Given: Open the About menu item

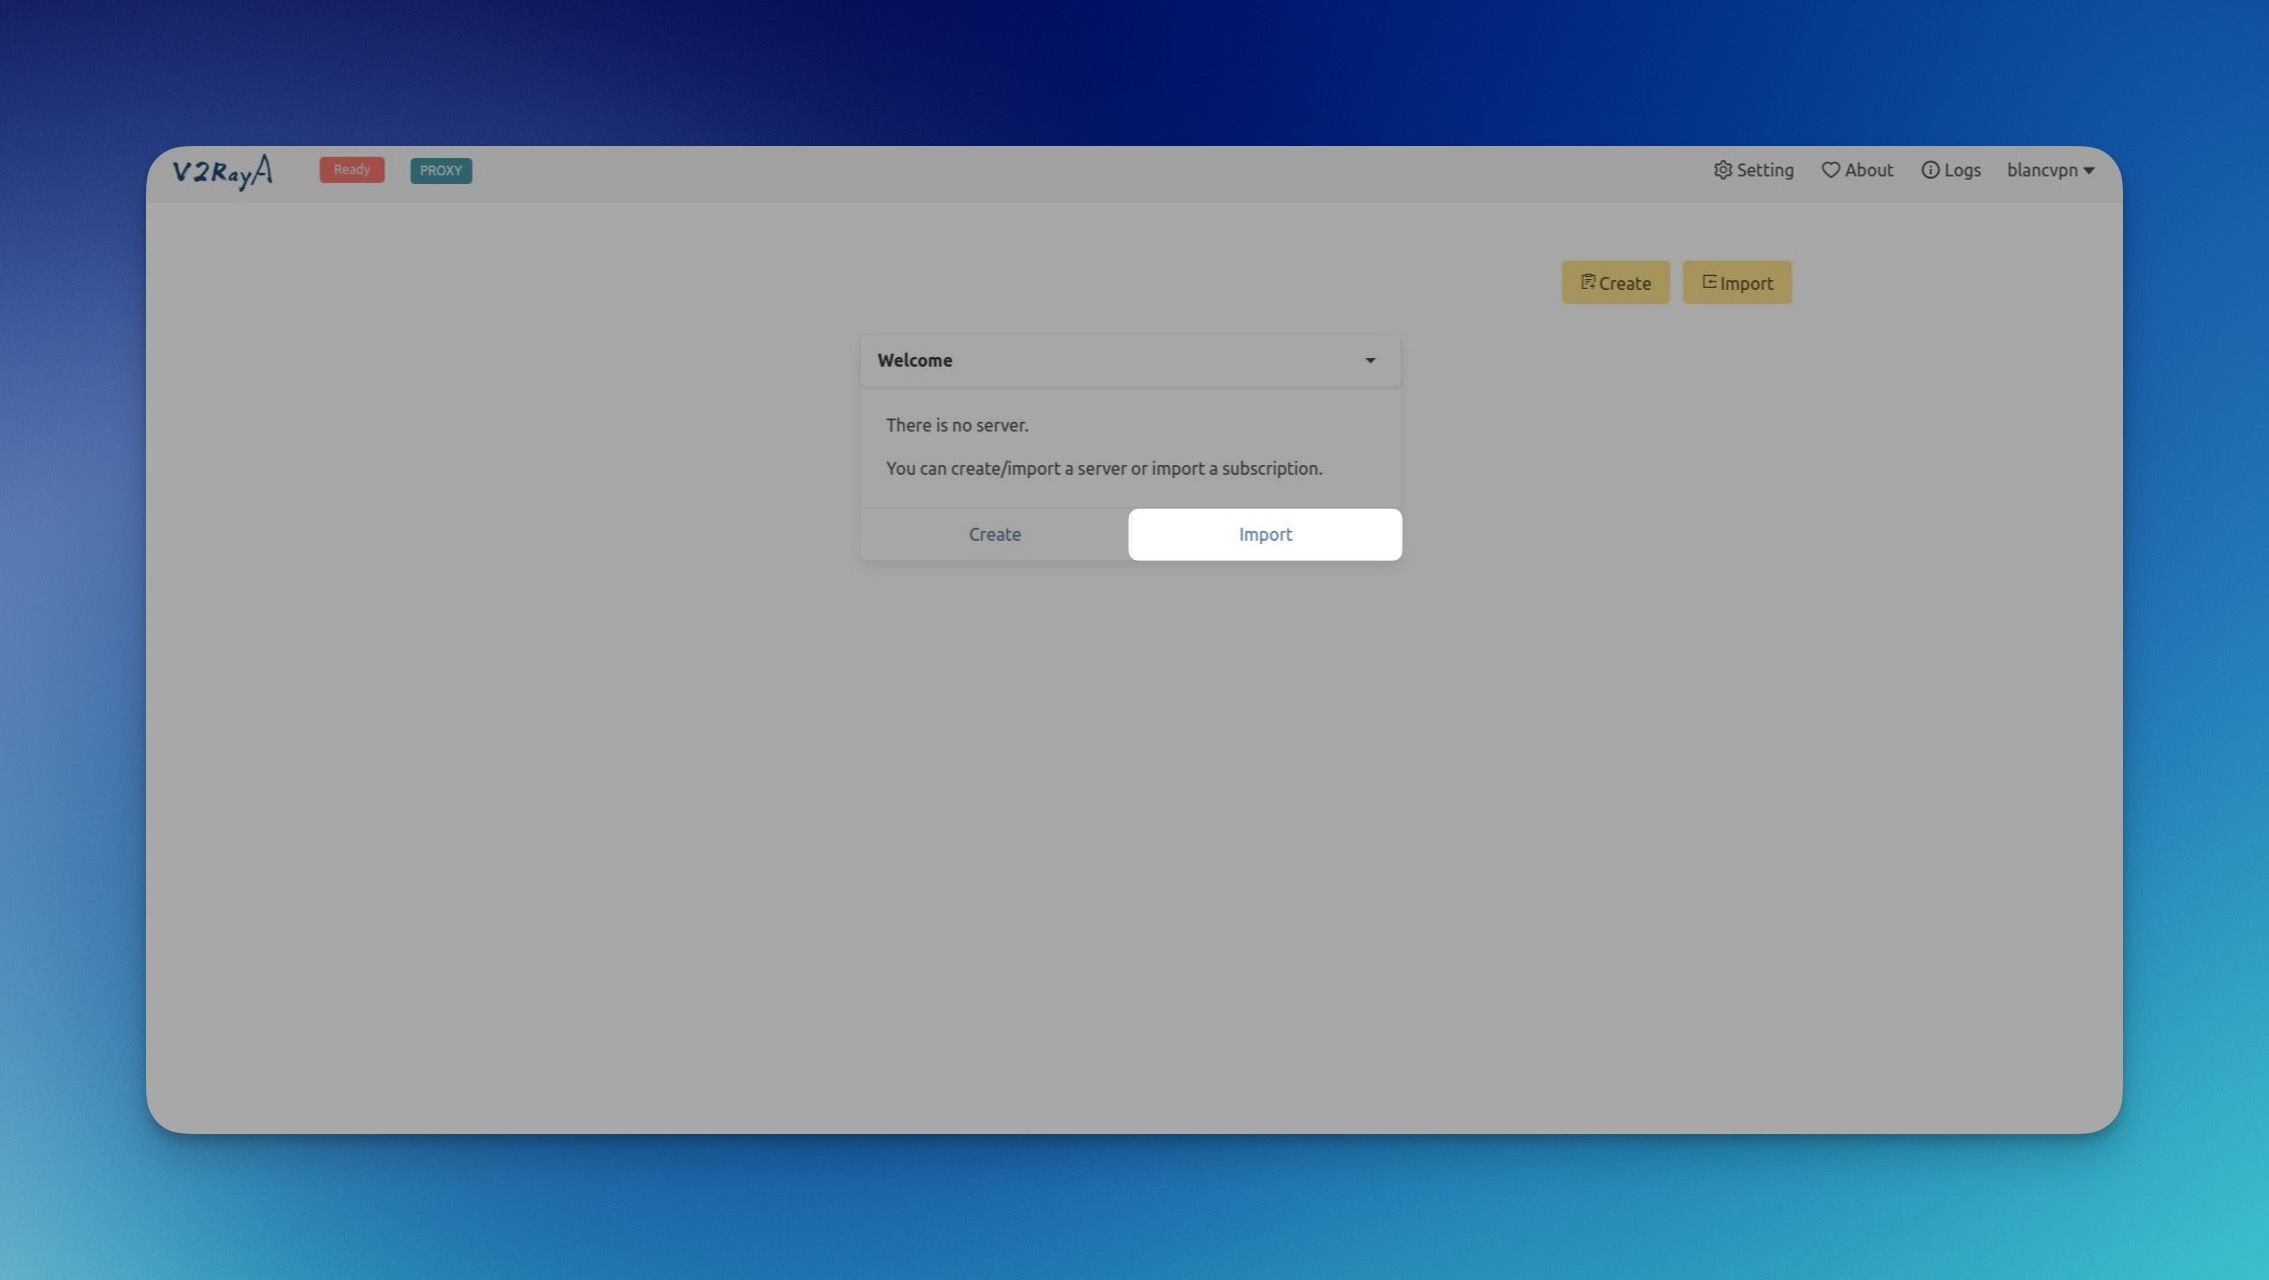Looking at the screenshot, I should (x=1868, y=170).
